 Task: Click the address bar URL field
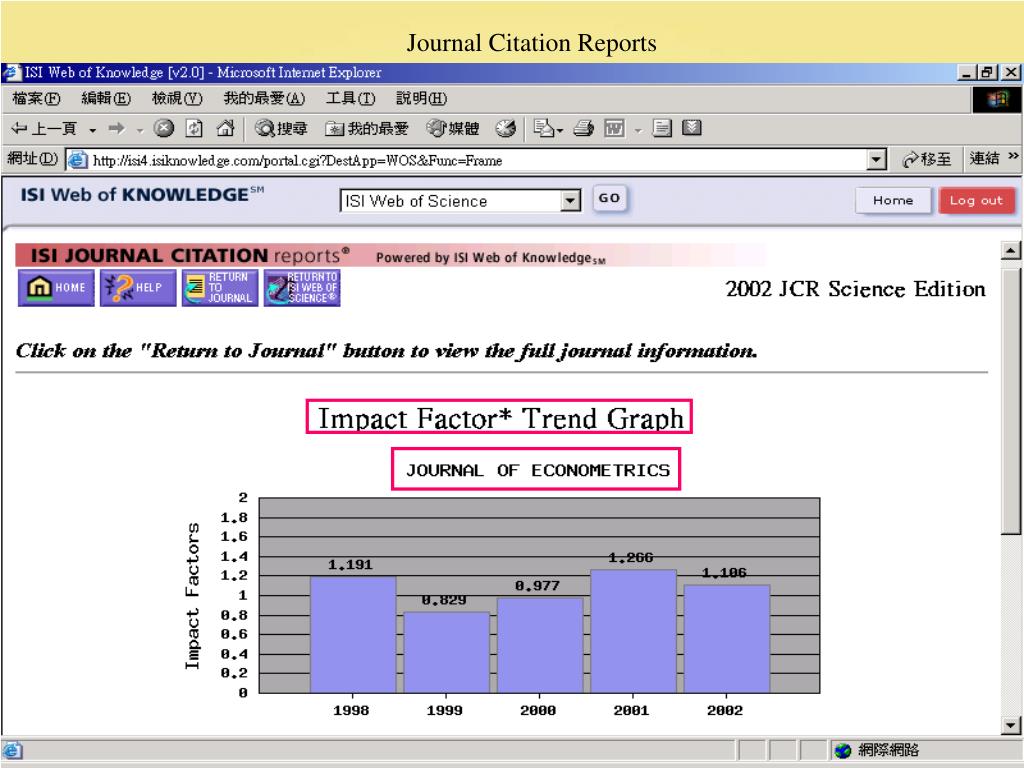coord(477,160)
